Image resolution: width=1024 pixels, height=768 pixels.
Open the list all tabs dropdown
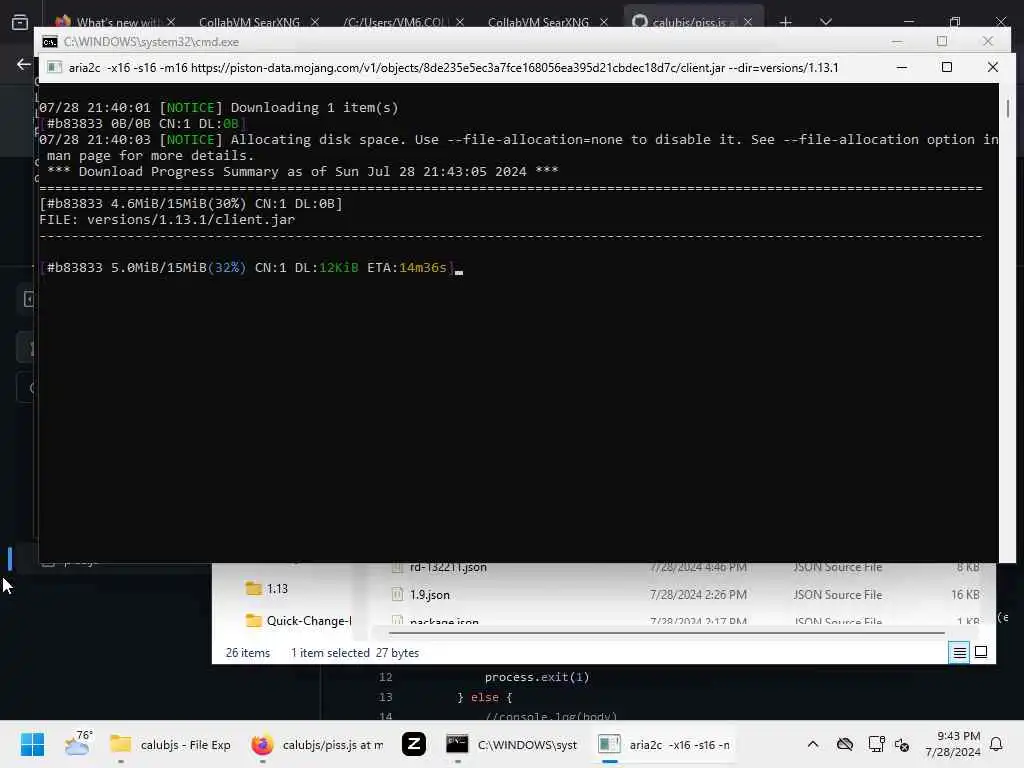pos(825,22)
